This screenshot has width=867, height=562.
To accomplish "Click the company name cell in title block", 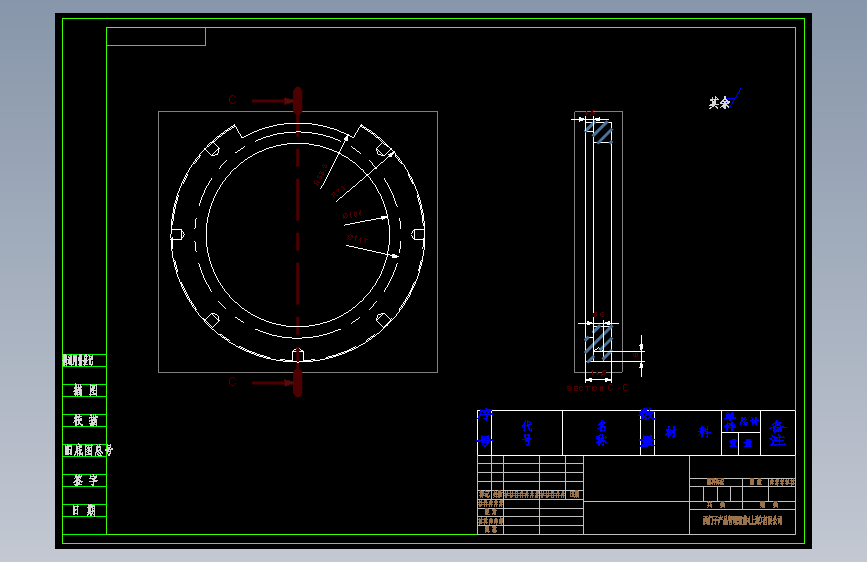I will 742,521.
